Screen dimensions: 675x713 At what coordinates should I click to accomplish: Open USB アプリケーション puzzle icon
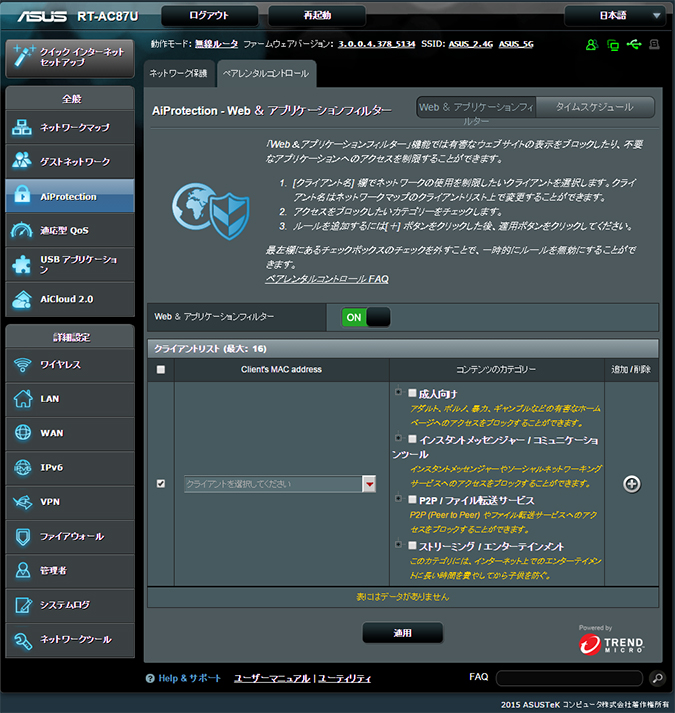click(22, 264)
